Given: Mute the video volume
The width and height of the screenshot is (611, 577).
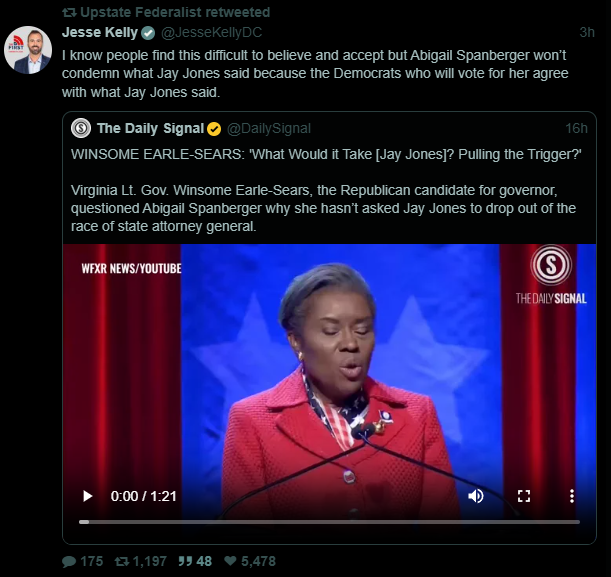Looking at the screenshot, I should pos(475,496).
